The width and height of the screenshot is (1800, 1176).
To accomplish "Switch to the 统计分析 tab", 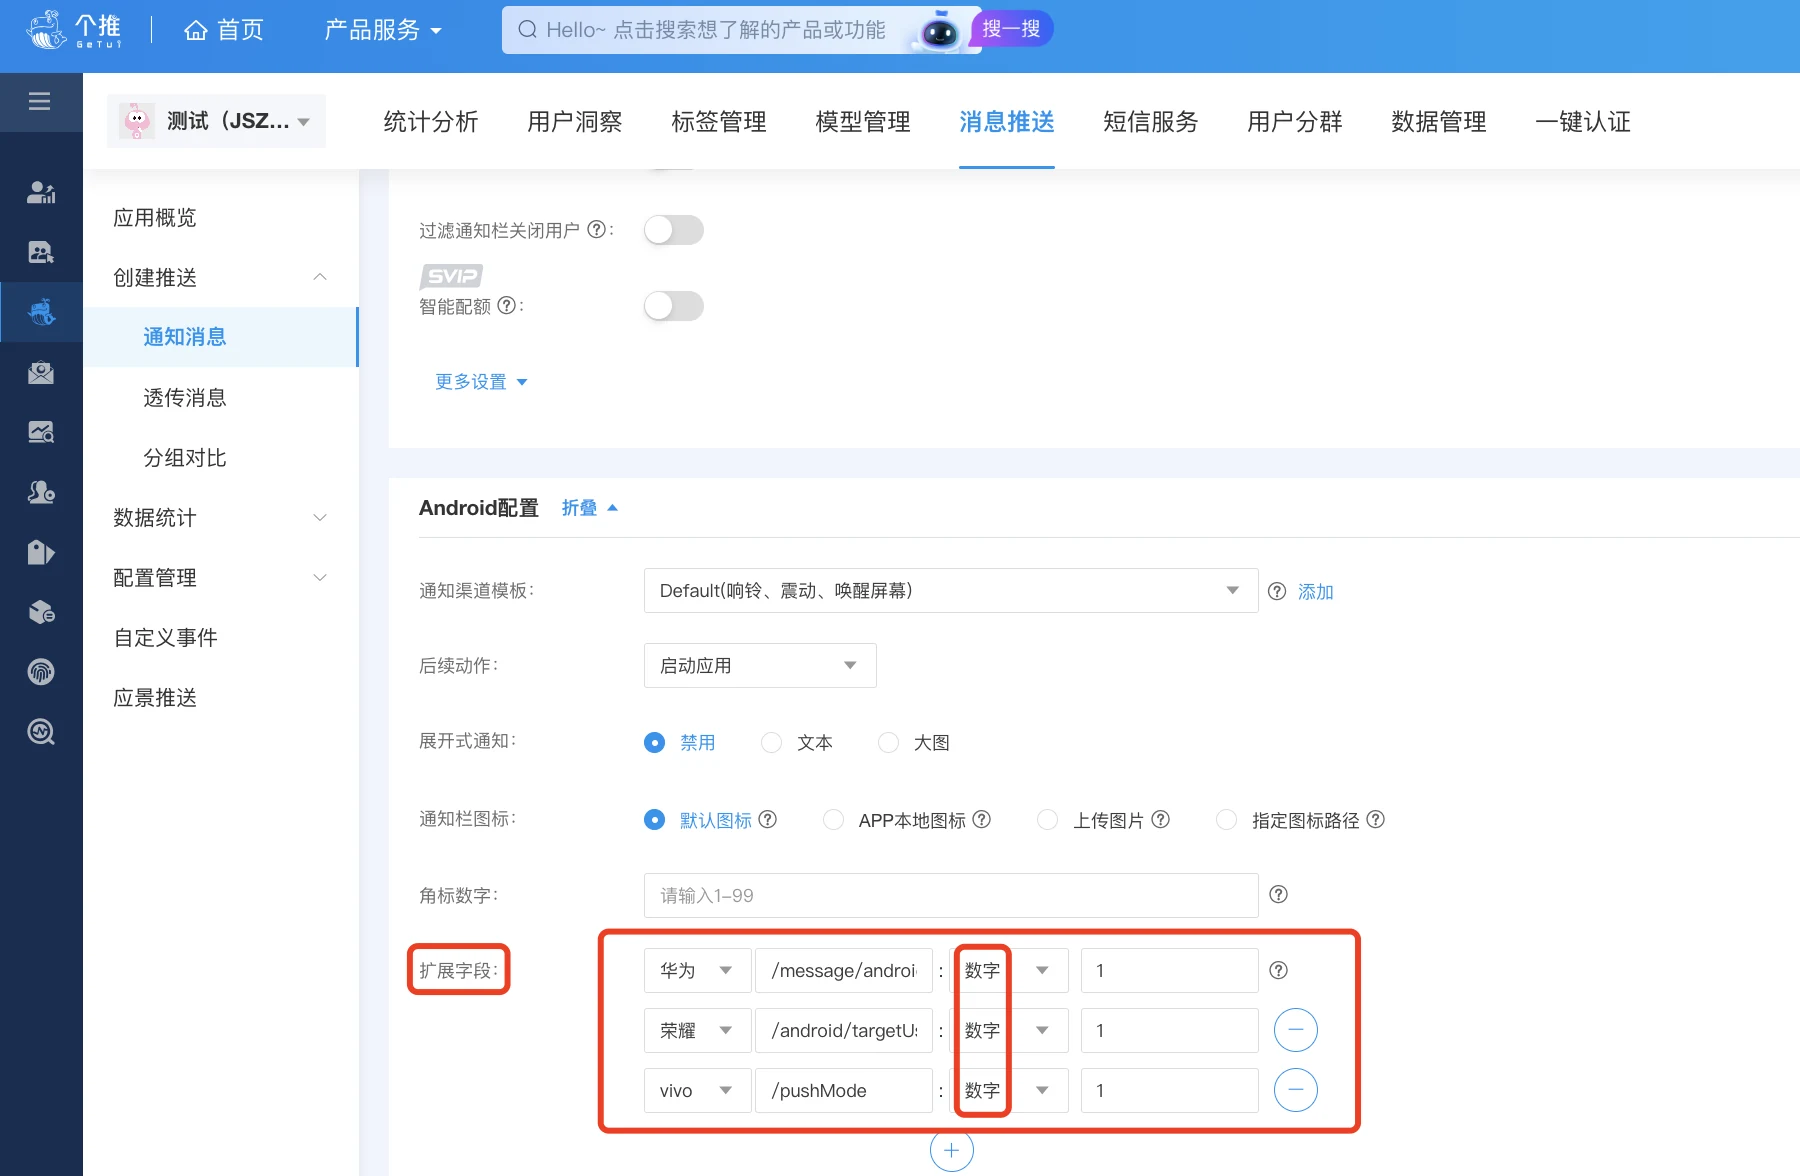I will point(431,122).
